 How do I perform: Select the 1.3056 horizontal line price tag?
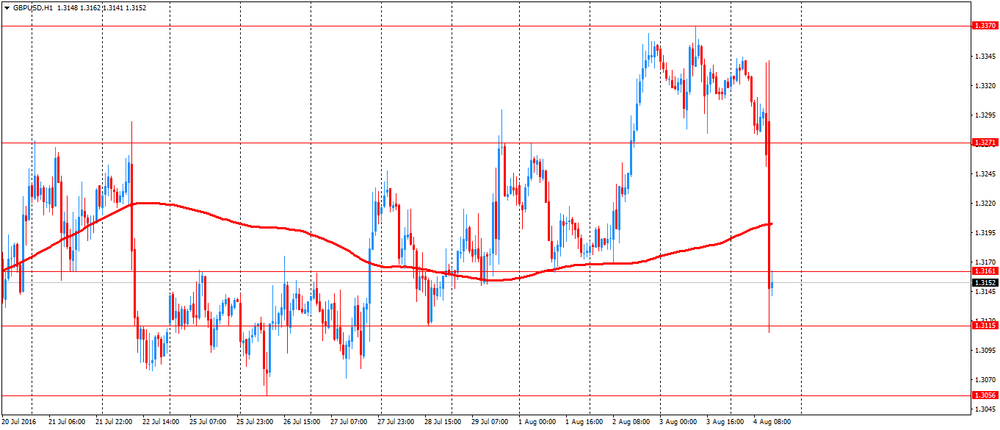pyautogui.click(x=983, y=396)
